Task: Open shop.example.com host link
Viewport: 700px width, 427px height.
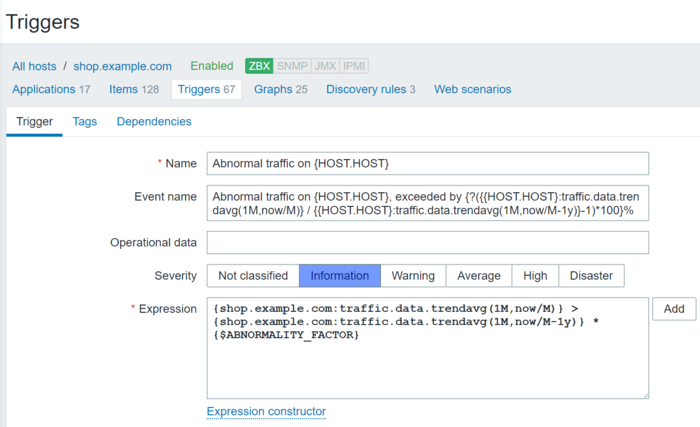Action: (123, 66)
